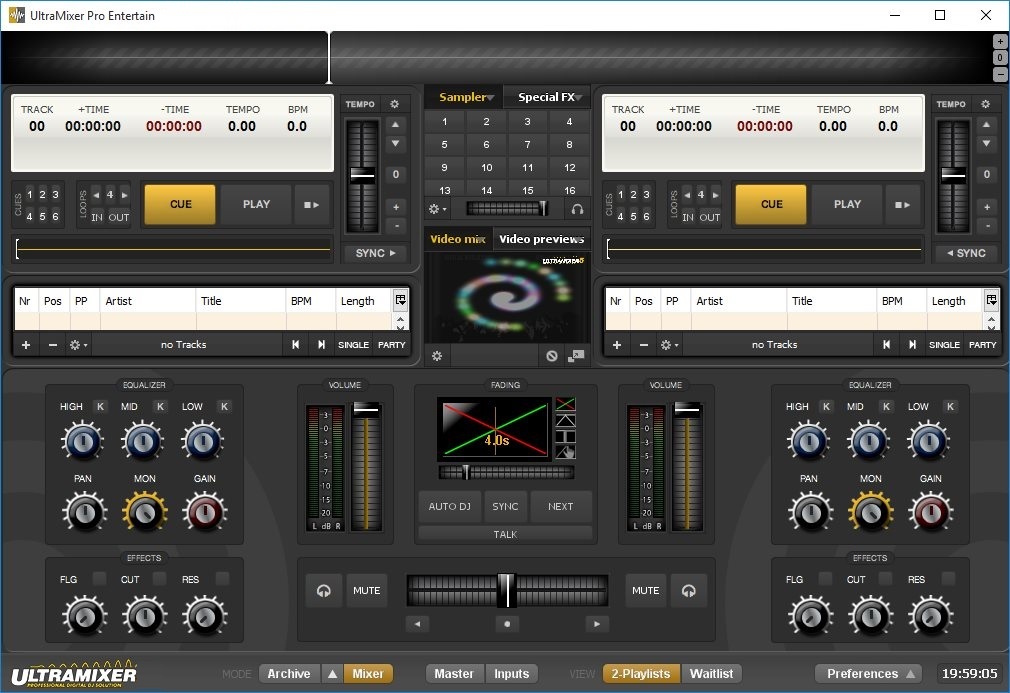Mute the left channel

tap(367, 591)
